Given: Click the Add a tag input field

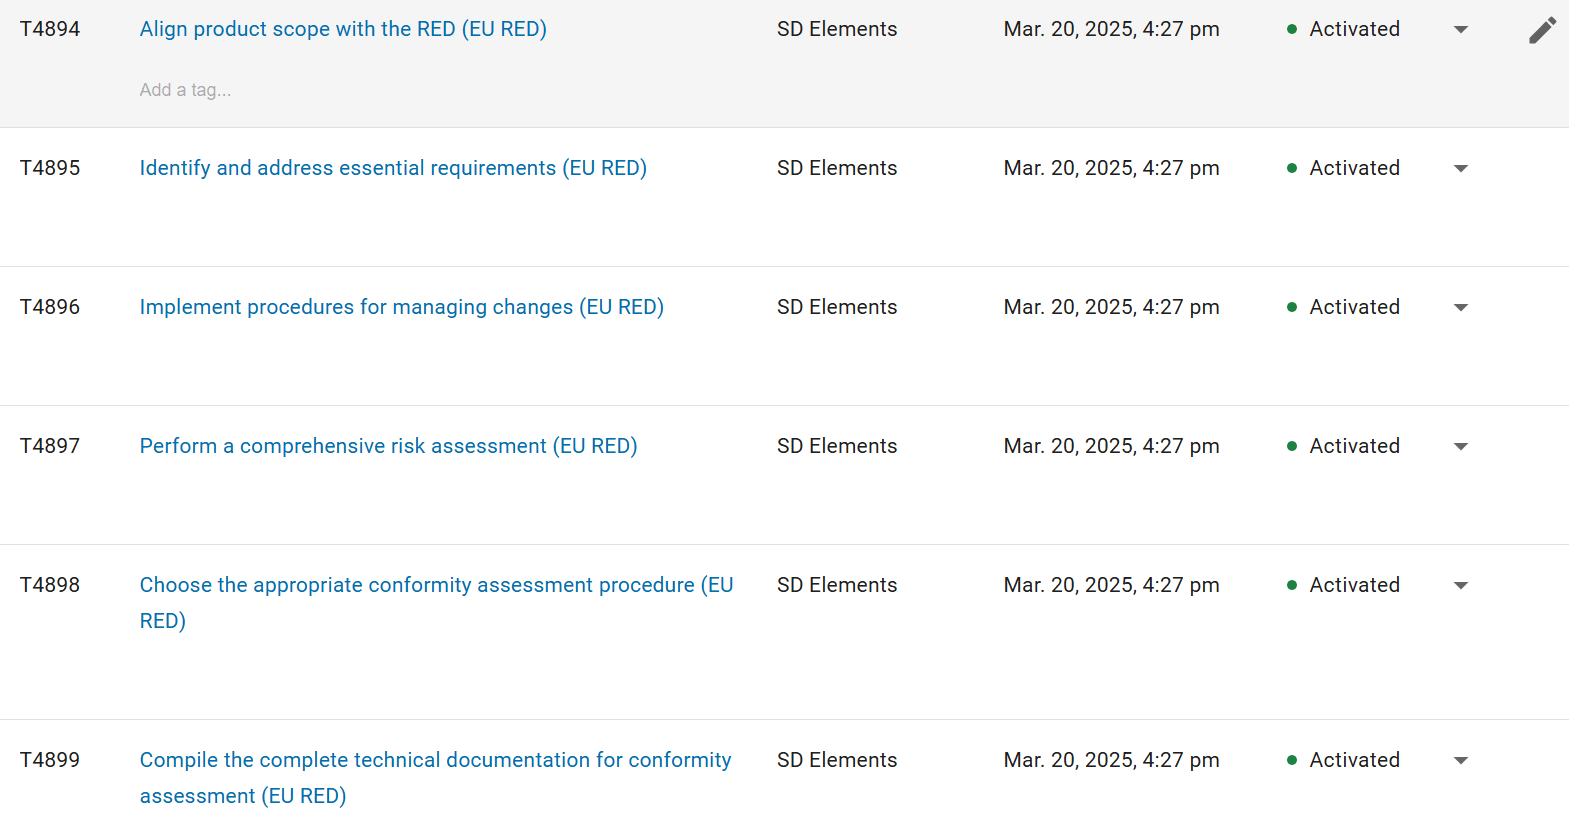Looking at the screenshot, I should pos(185,90).
